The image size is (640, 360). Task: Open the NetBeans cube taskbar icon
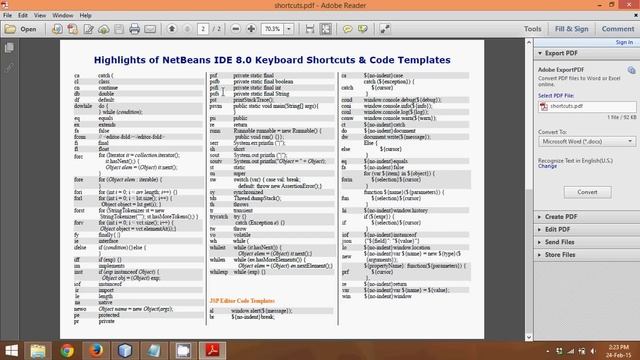[124, 351]
